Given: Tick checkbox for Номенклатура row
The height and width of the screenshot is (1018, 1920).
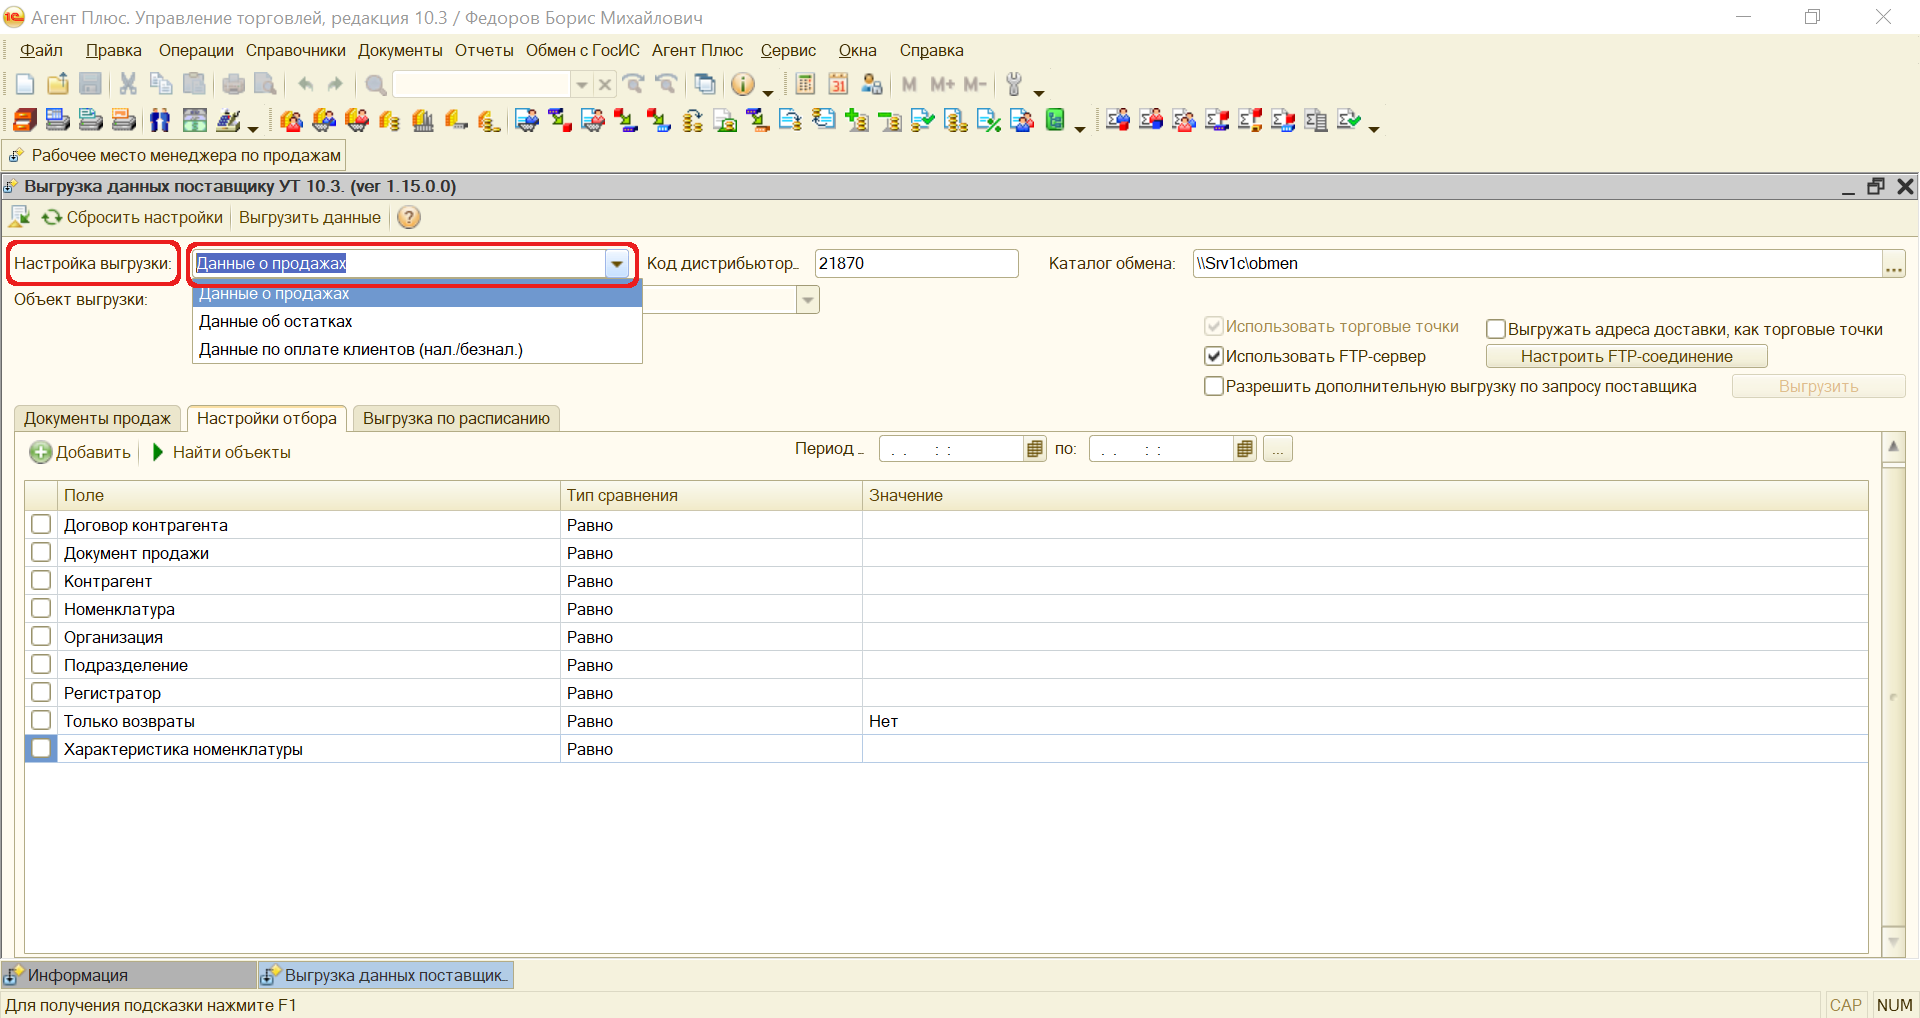Looking at the screenshot, I should tap(41, 608).
